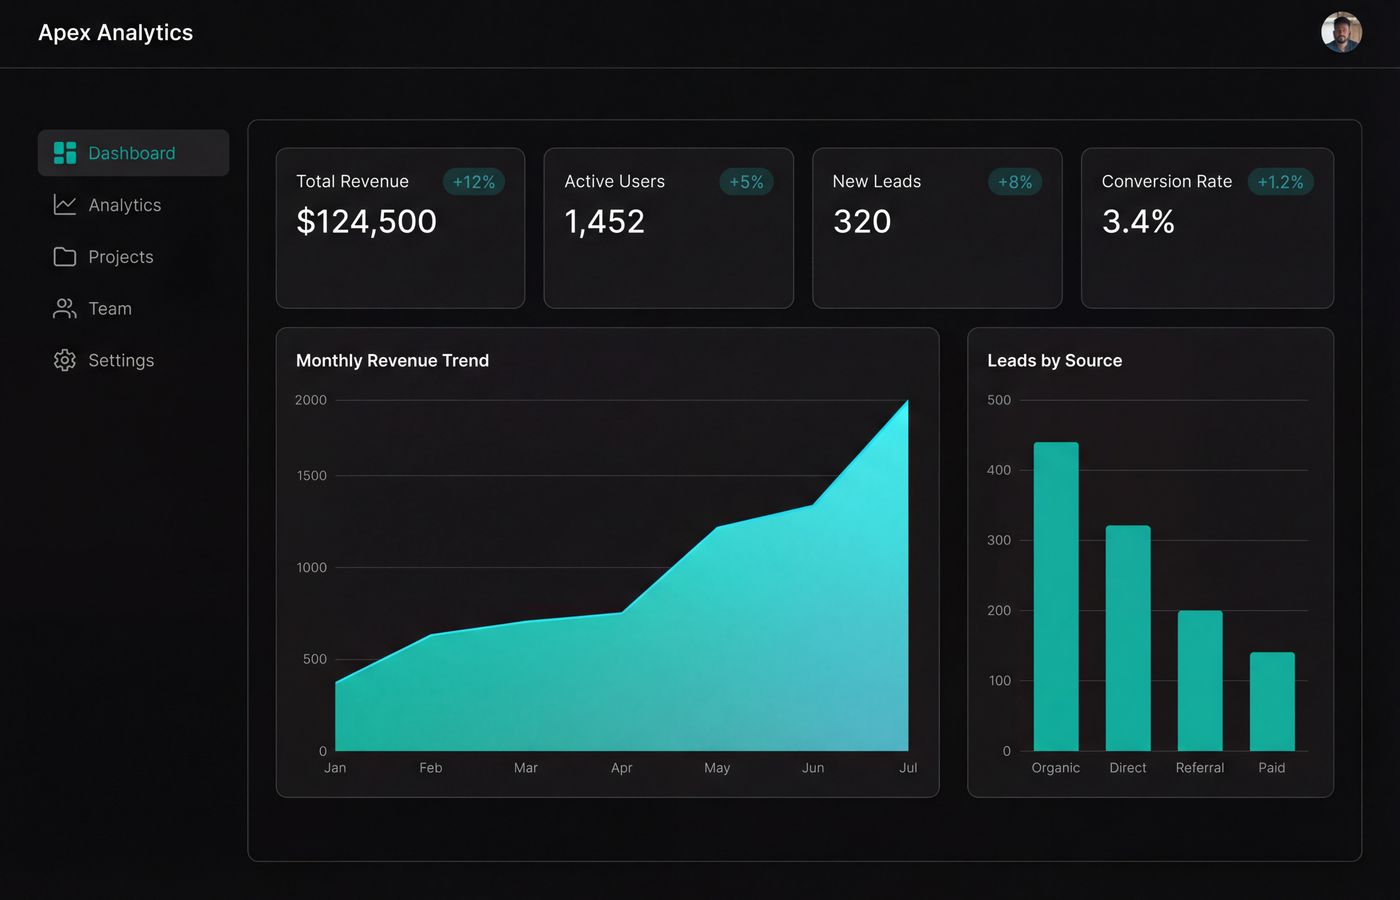Switch to the Dashboard section

coord(131,152)
